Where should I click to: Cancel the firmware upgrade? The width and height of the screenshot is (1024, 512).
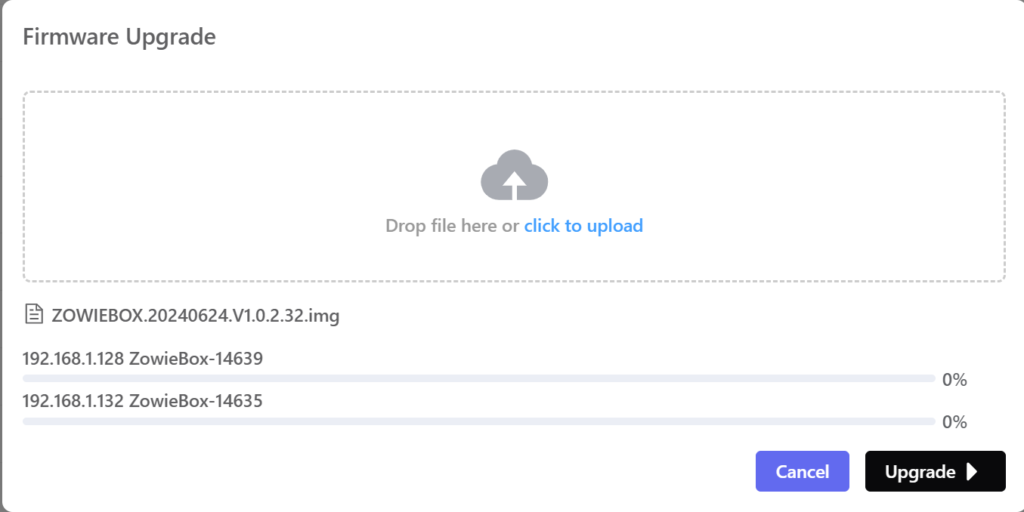(802, 472)
